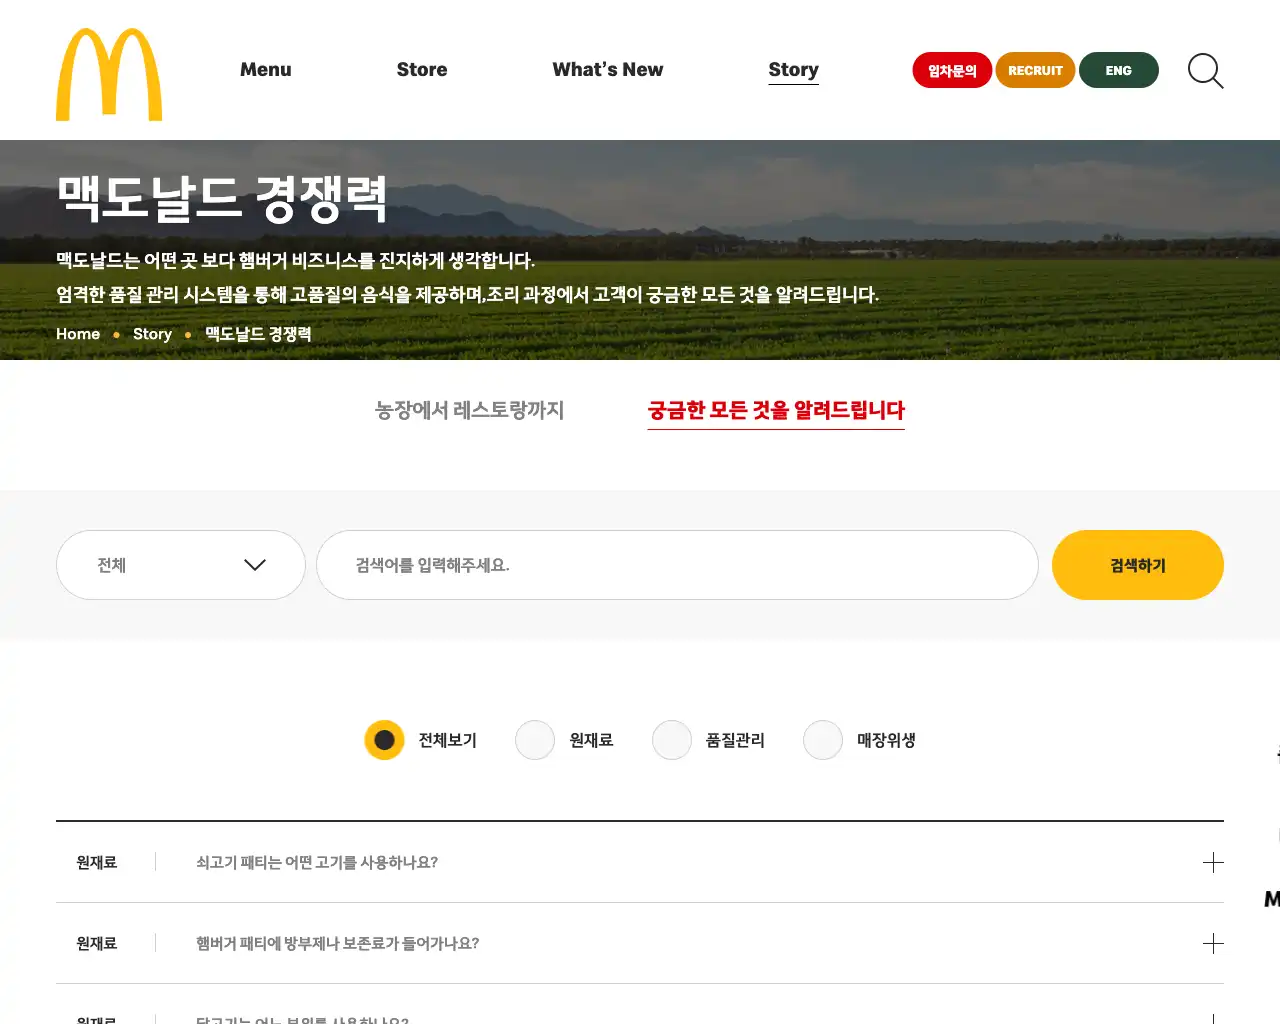Viewport: 1280px width, 1024px height.
Task: Expand the 쇠고기 패티는 어떤 고기를 사용하나요 question
Action: (1213, 863)
